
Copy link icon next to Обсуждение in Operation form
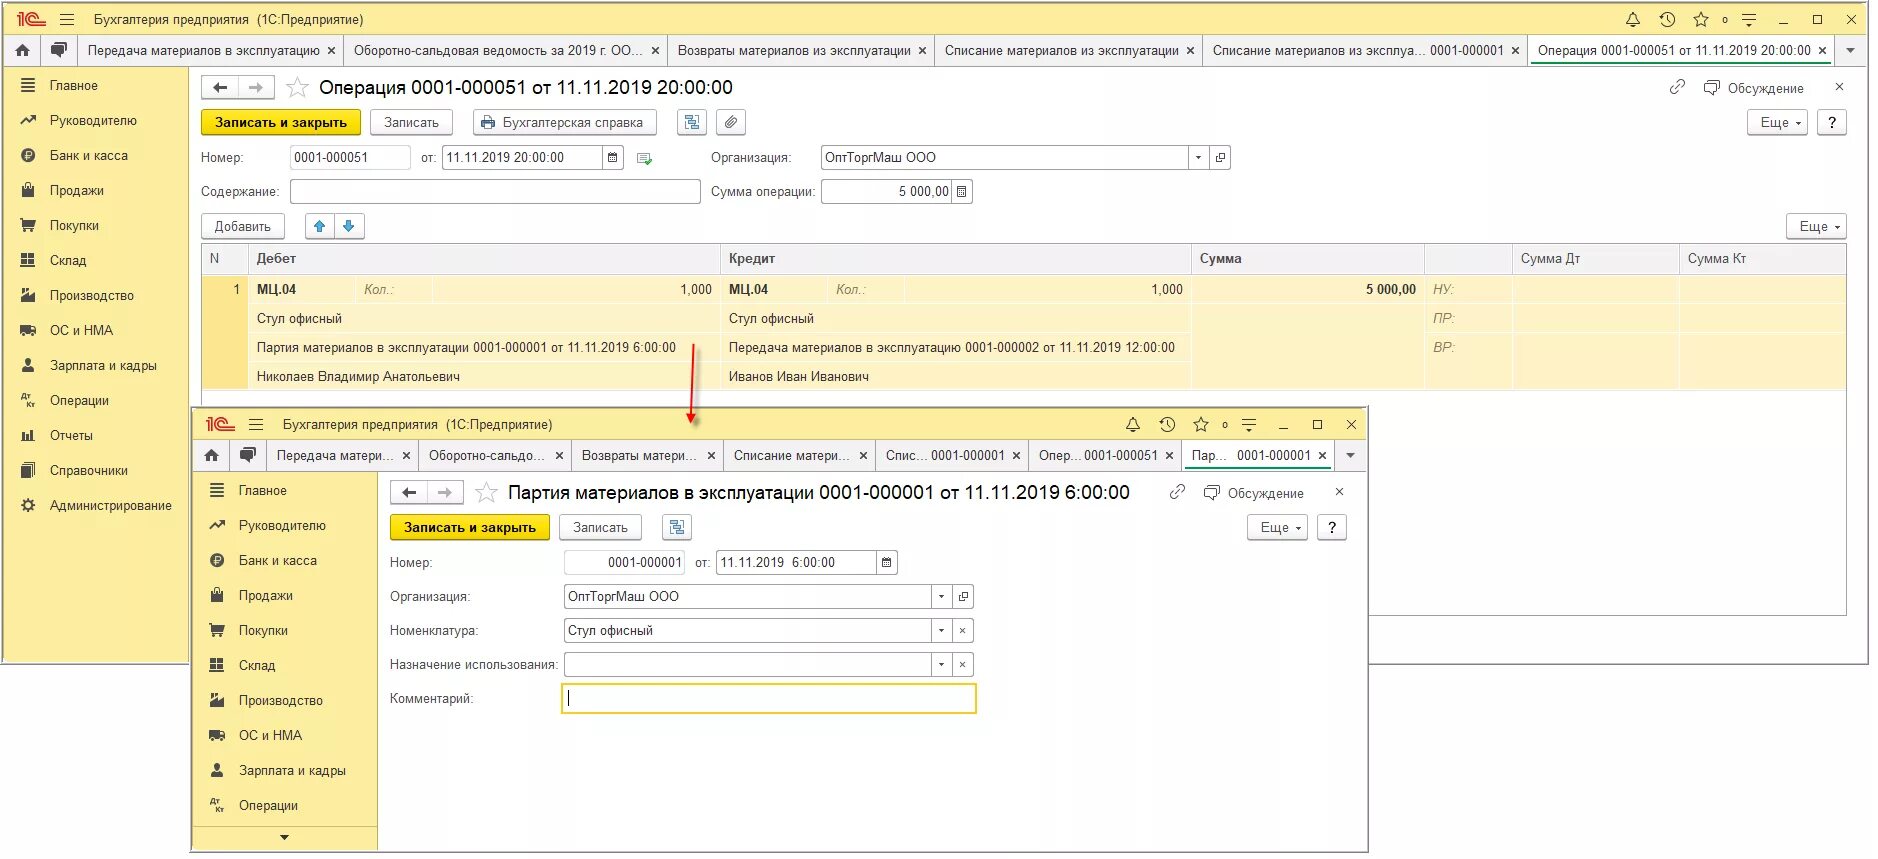pyautogui.click(x=1677, y=88)
